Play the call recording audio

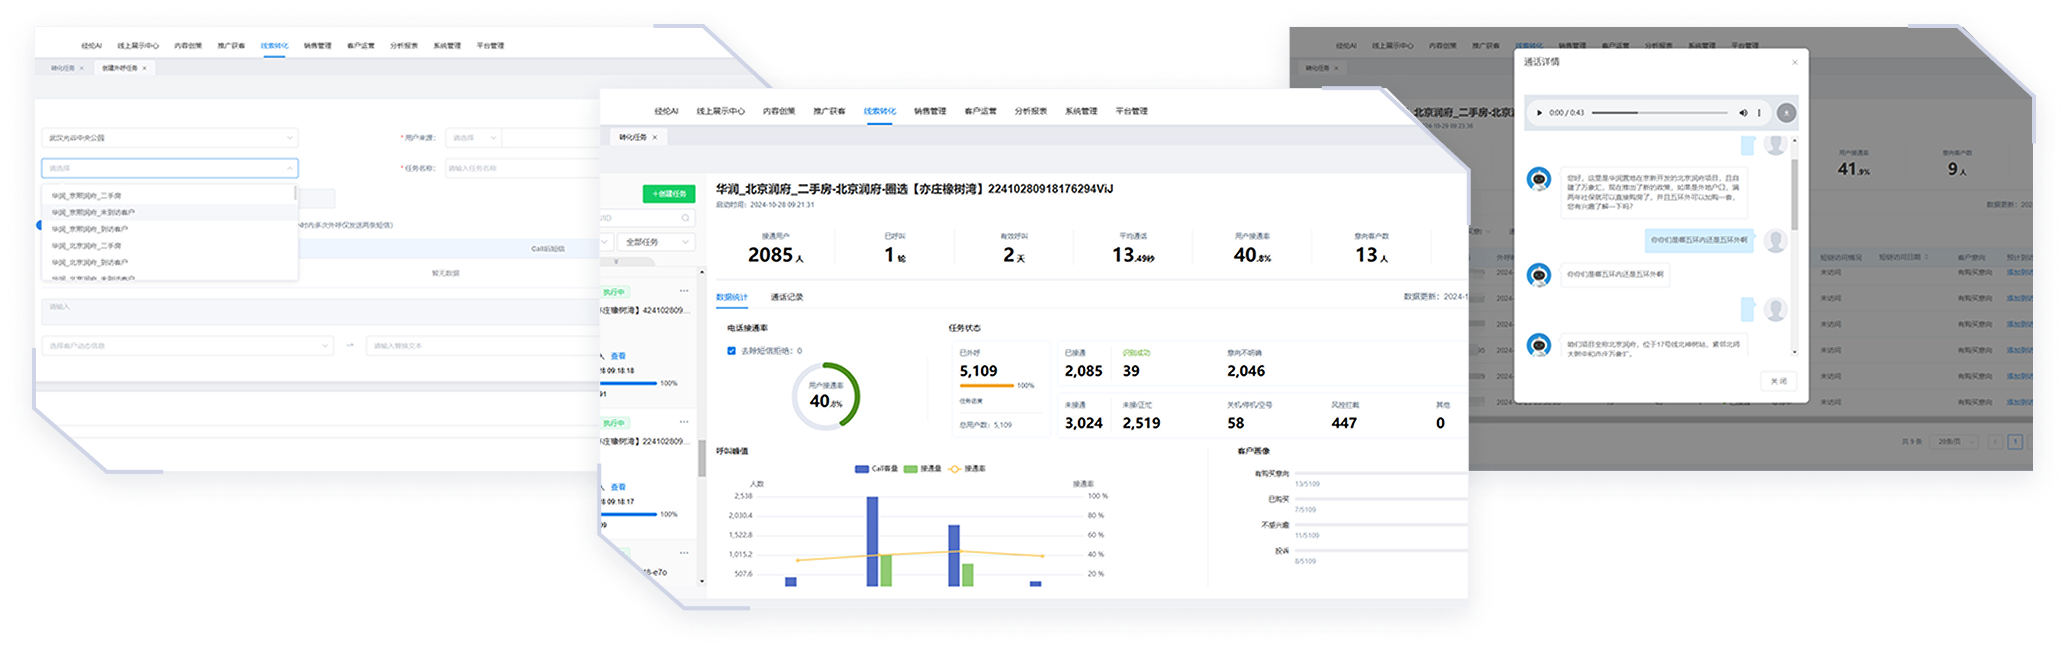click(x=1539, y=113)
